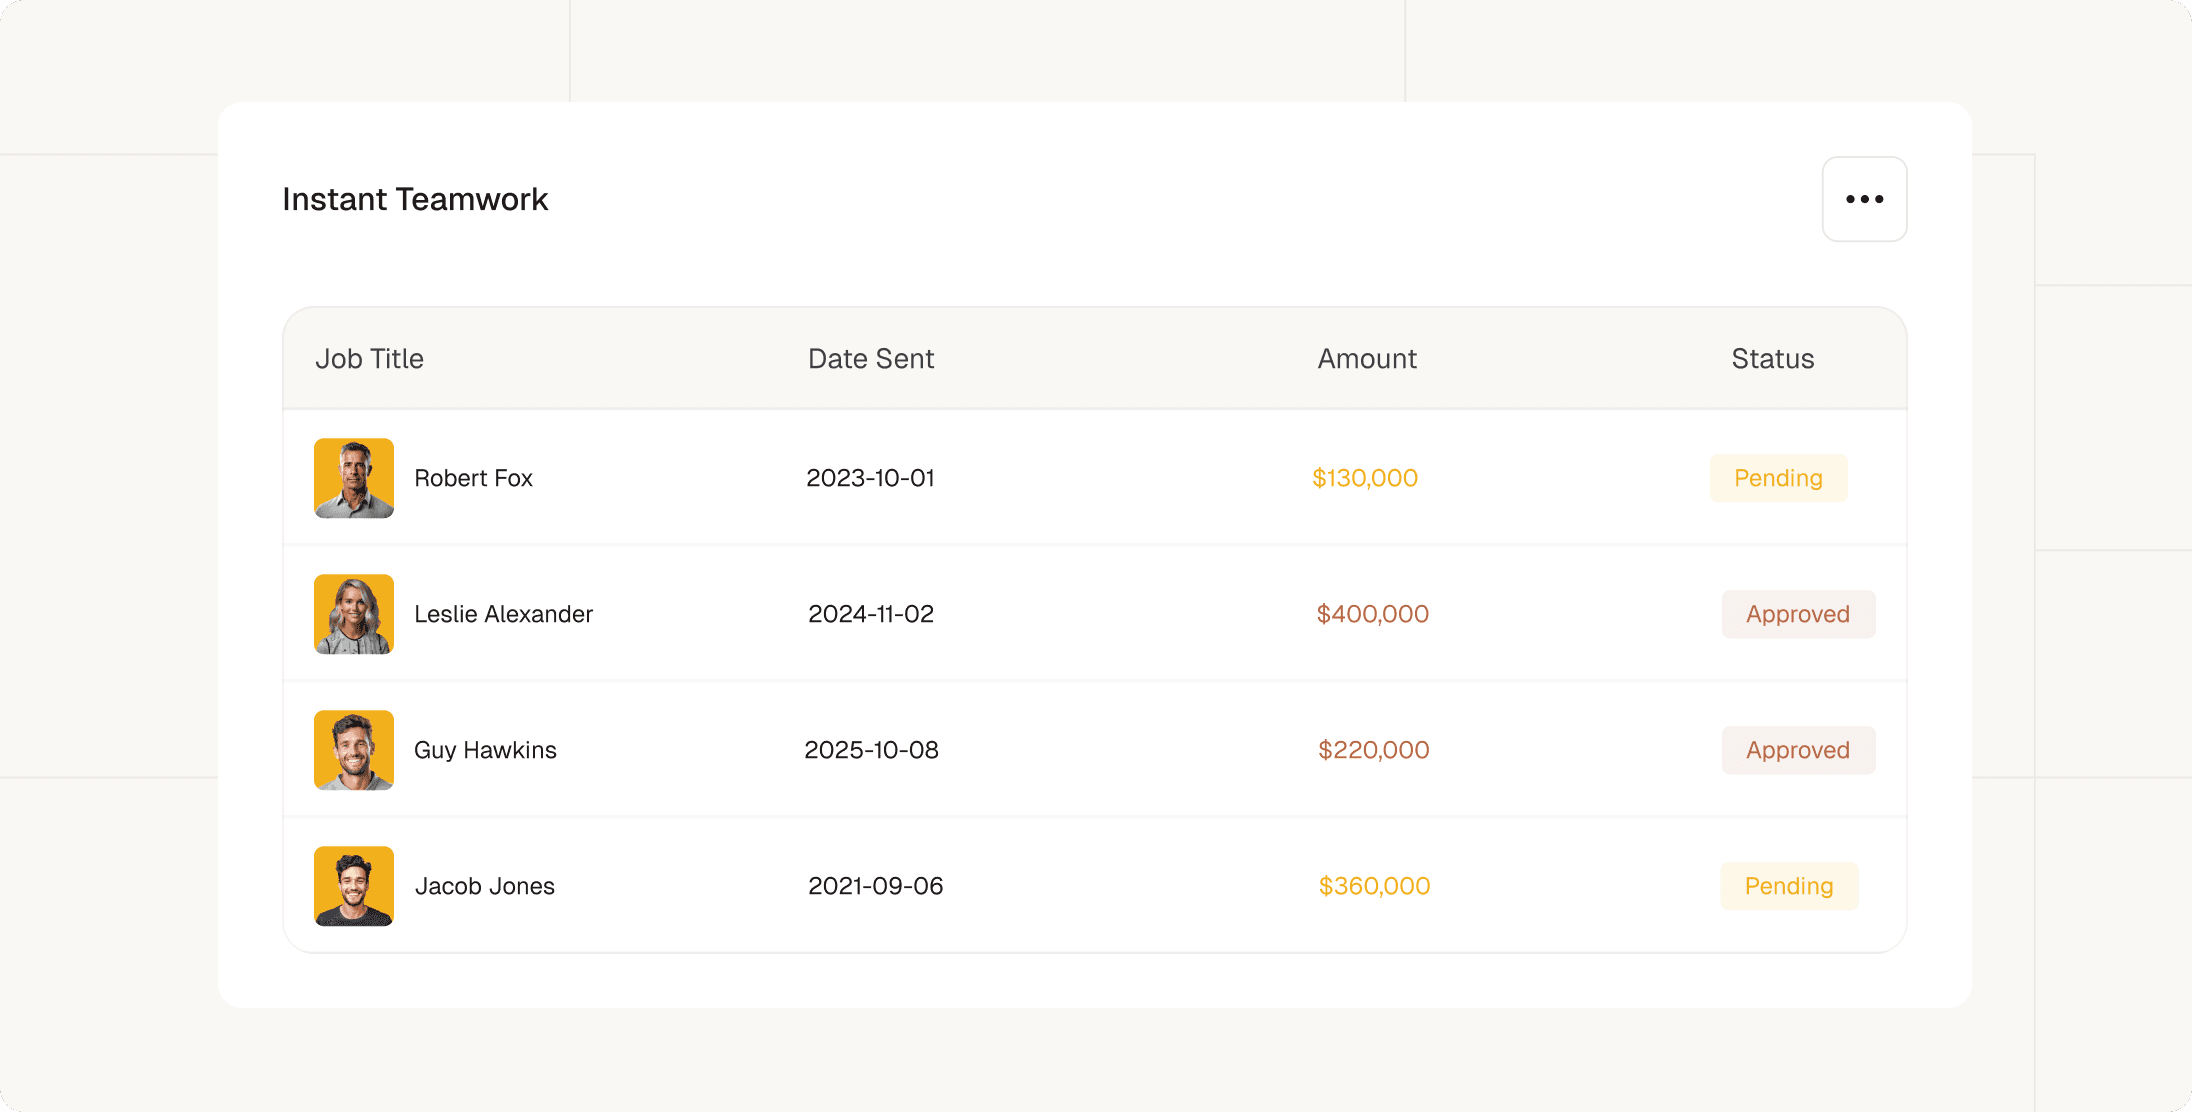Open the Robert Fox name link
This screenshot has height=1112, width=2192.
(473, 478)
